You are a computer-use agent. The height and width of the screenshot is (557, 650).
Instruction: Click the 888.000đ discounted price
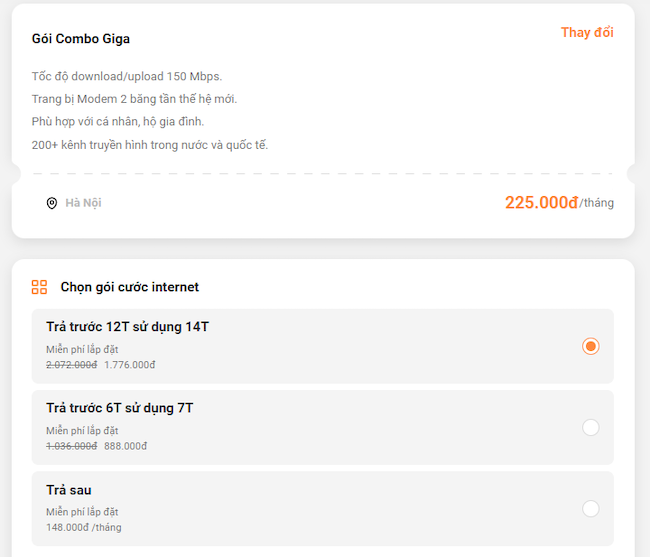[126, 446]
